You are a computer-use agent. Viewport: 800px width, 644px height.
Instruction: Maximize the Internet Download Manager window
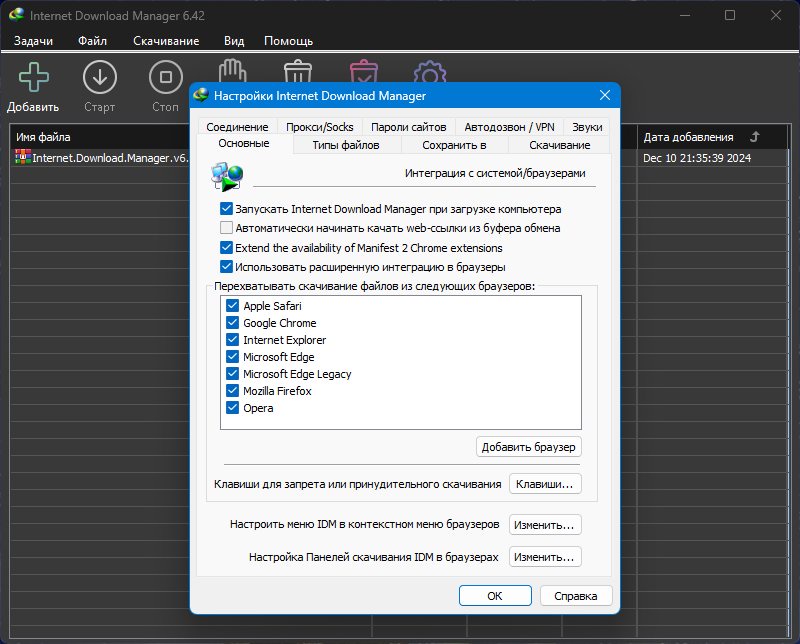pos(730,15)
